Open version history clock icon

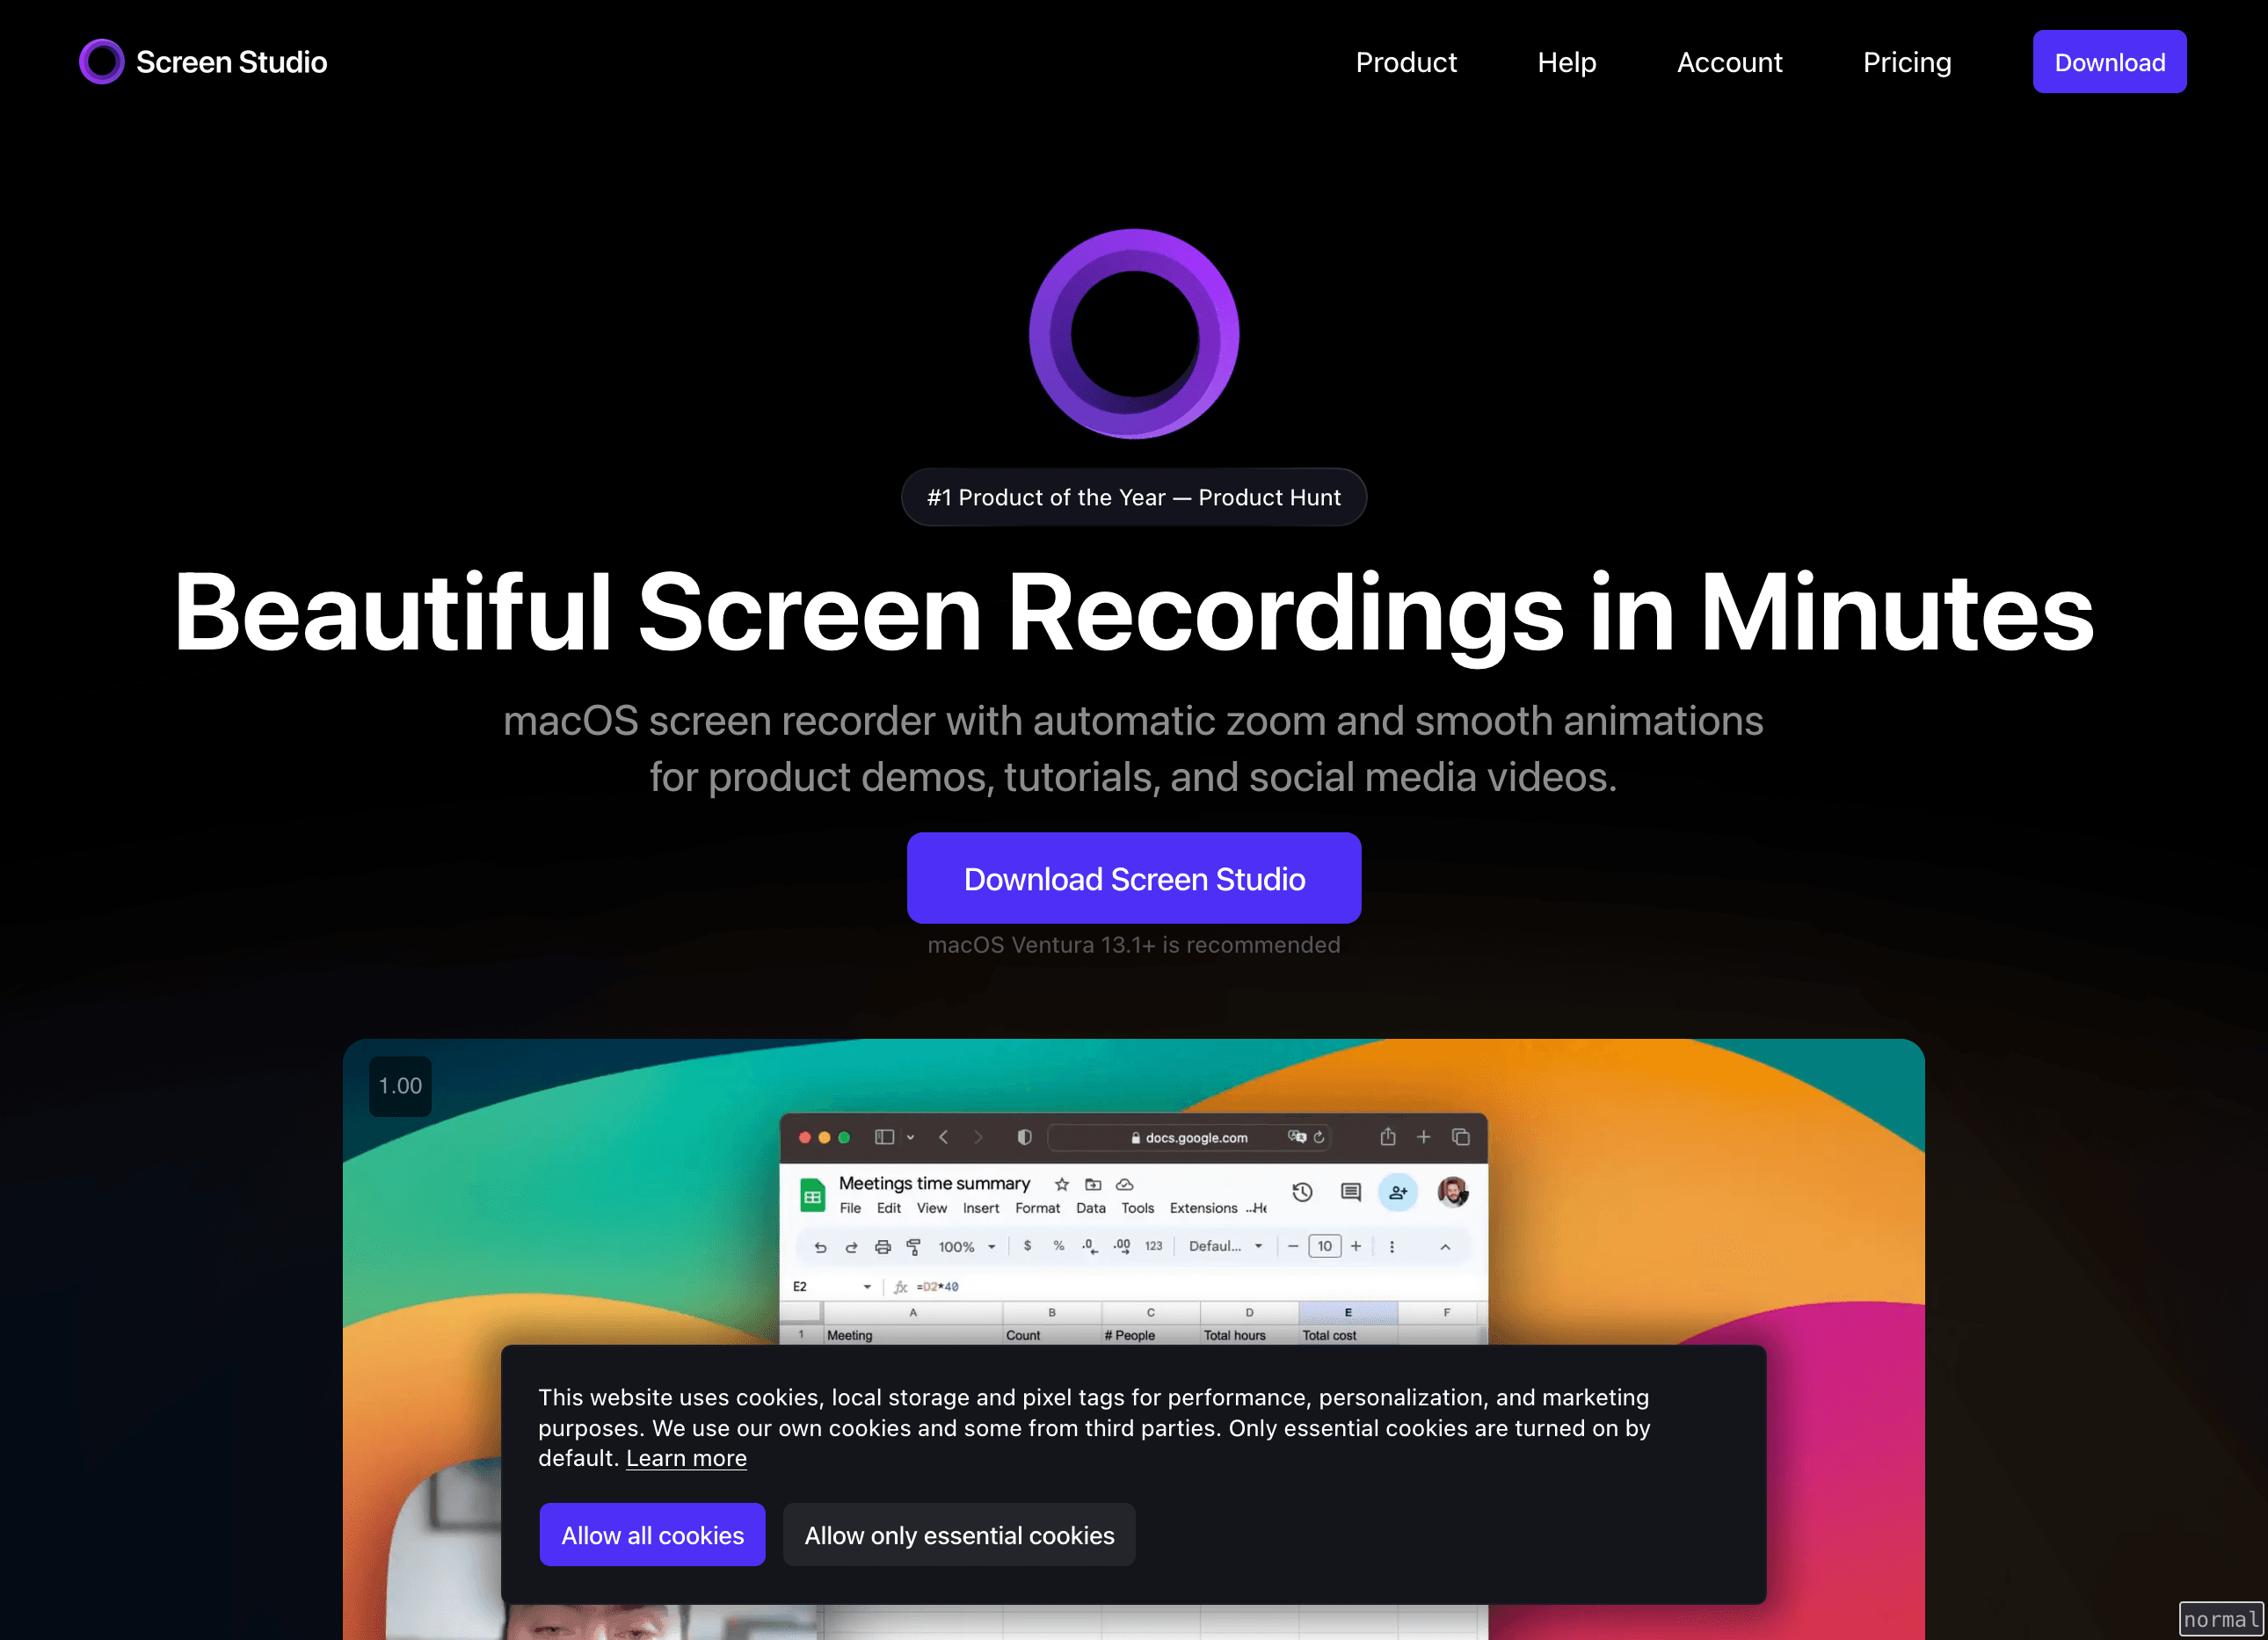click(1302, 1192)
